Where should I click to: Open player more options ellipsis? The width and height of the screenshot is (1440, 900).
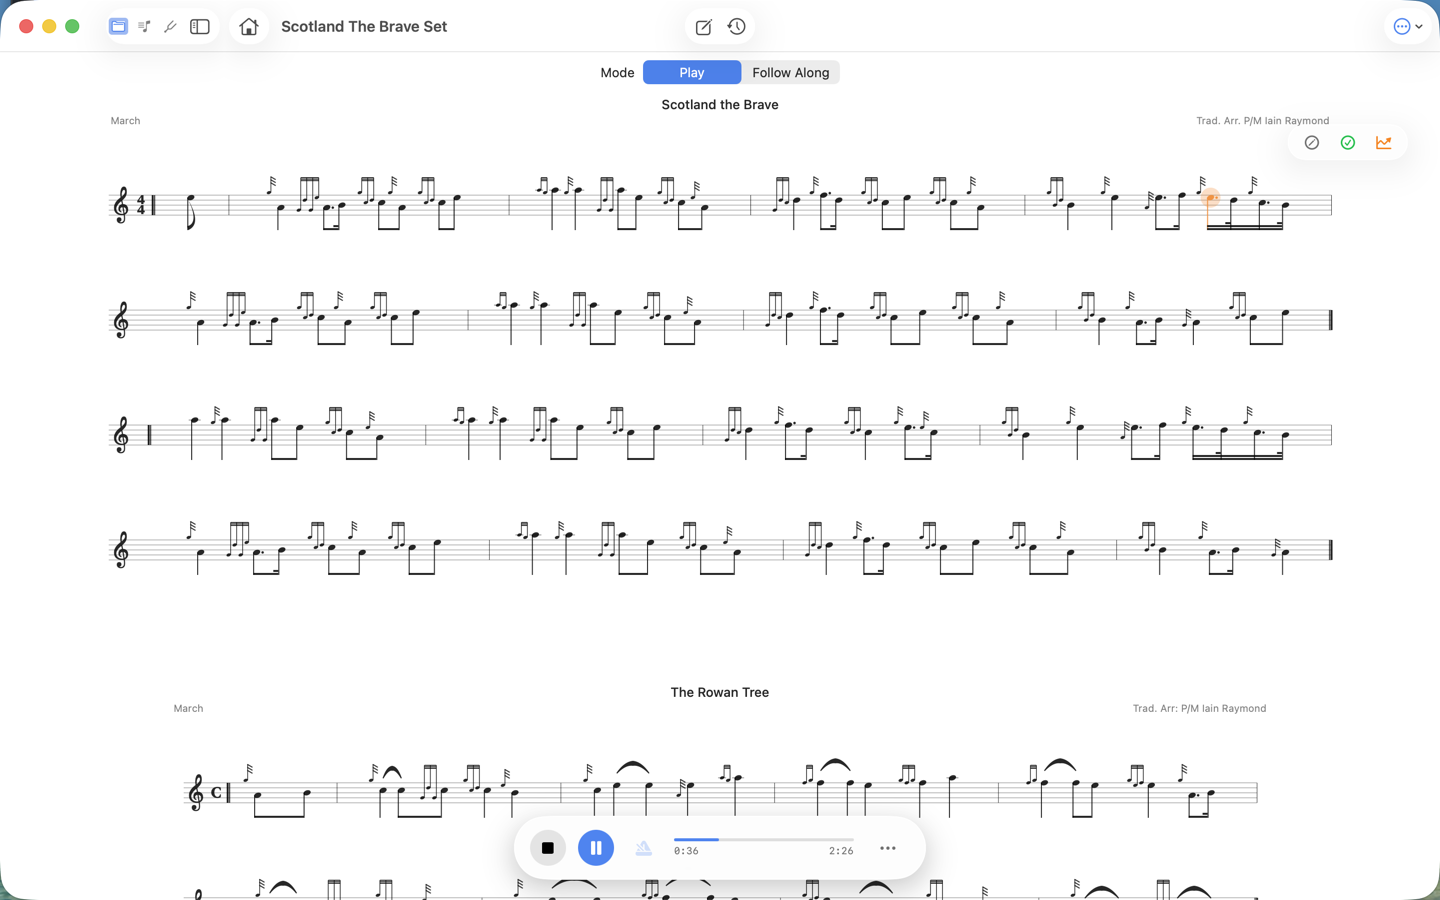click(888, 848)
